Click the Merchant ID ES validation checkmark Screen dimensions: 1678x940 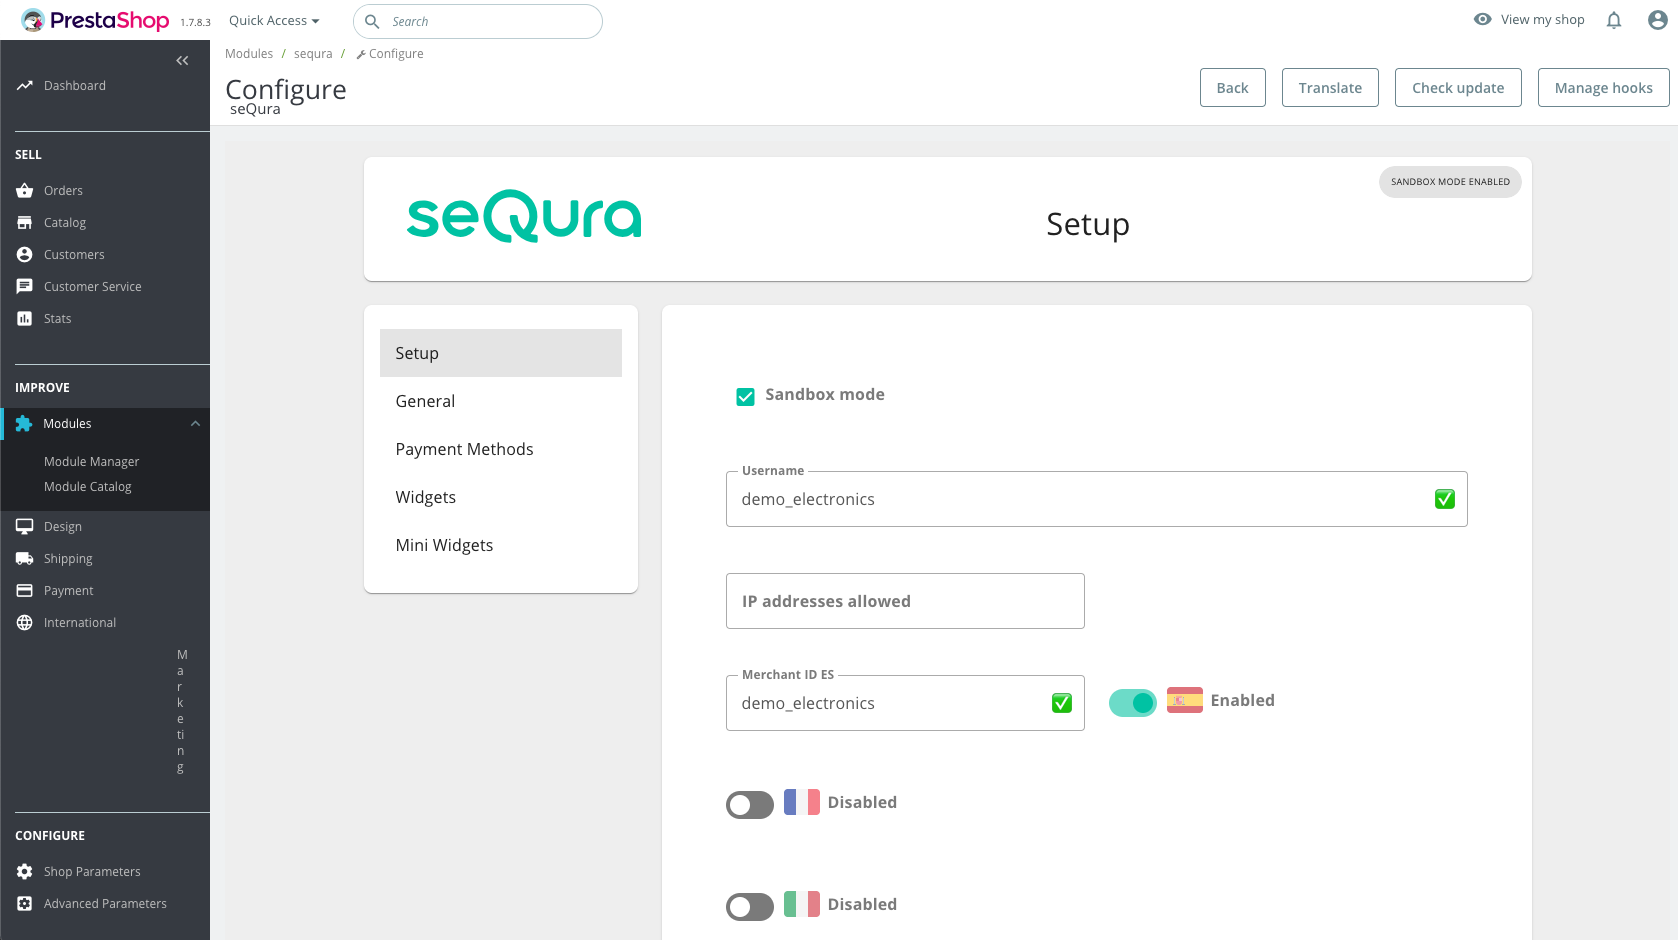click(x=1062, y=703)
